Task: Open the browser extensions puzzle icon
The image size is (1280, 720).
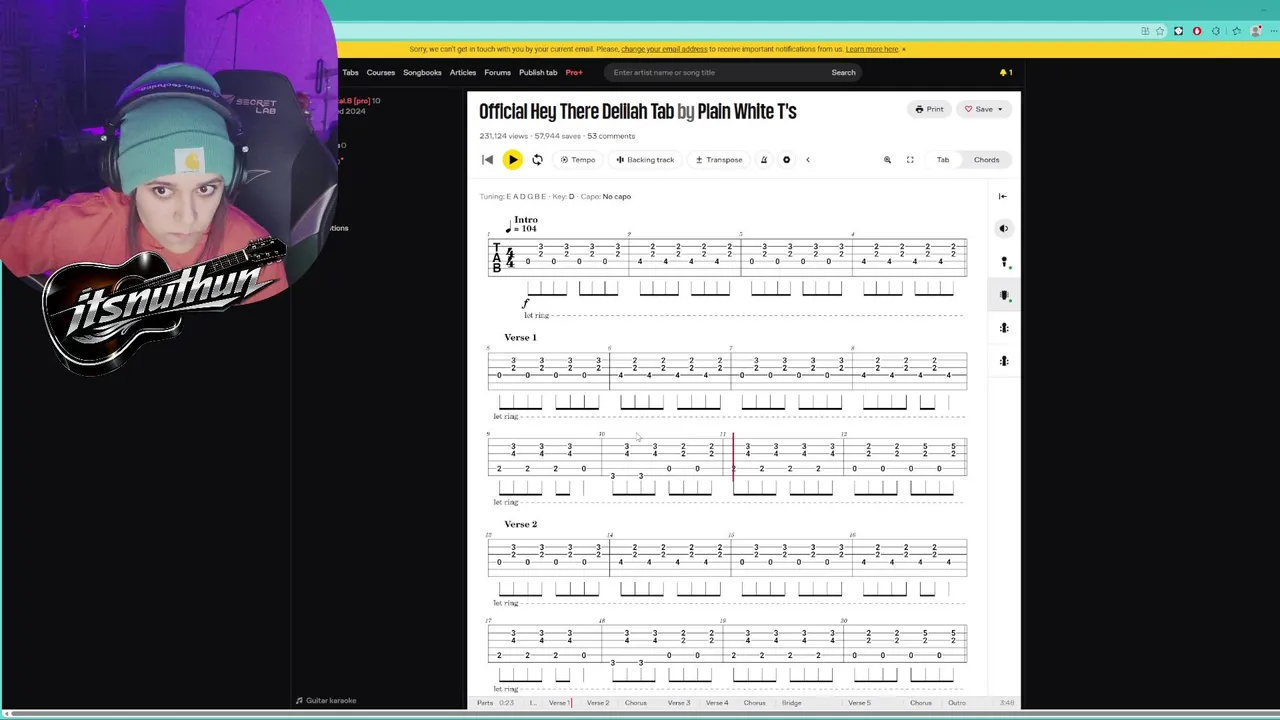Action: coord(1216,31)
